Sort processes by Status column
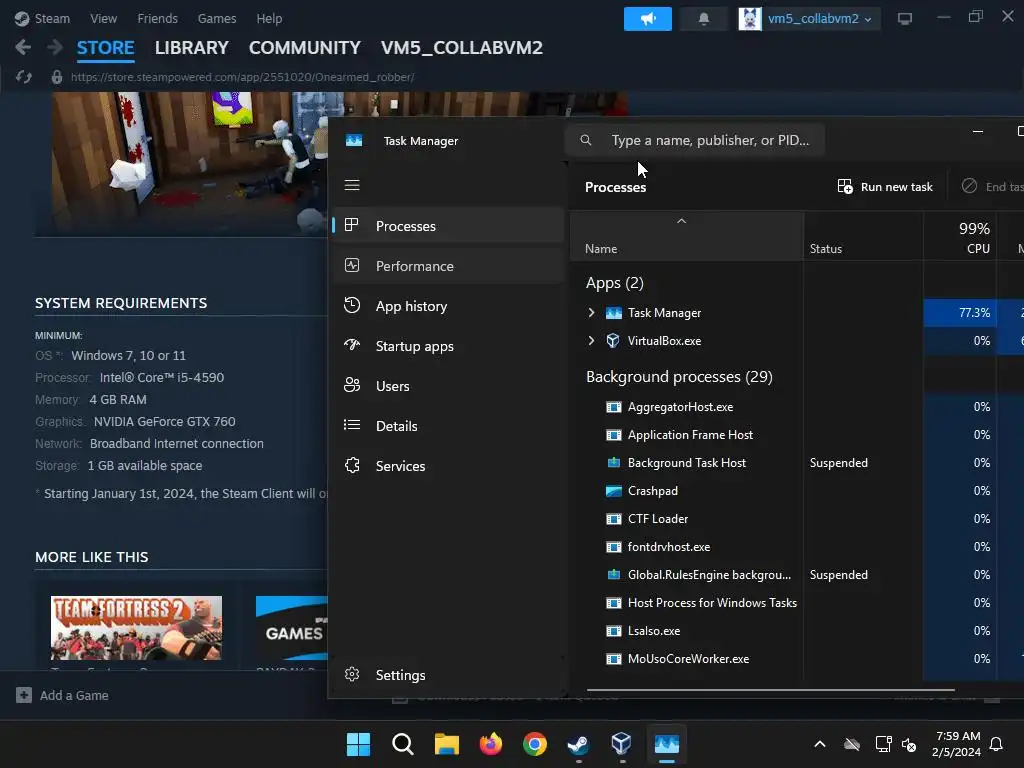Image resolution: width=1024 pixels, height=768 pixels. pyautogui.click(x=863, y=236)
